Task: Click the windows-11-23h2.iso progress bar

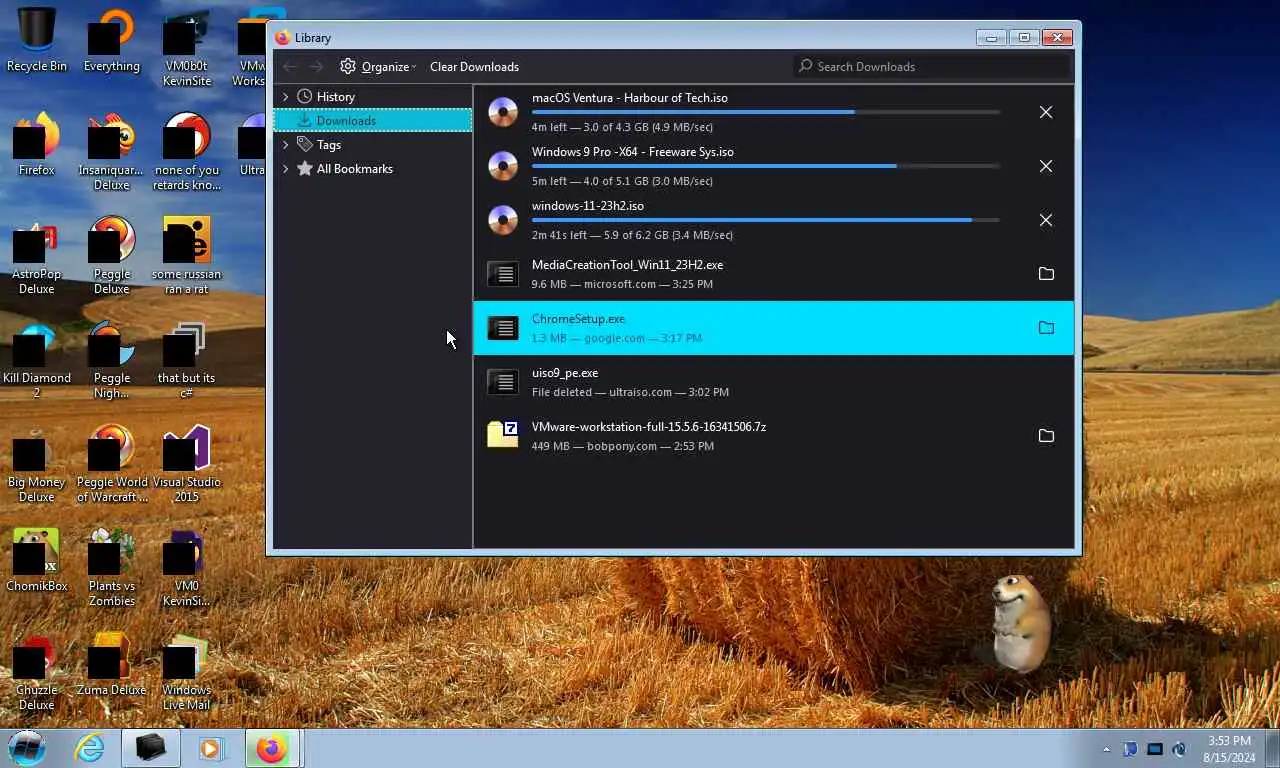Action: tap(766, 220)
